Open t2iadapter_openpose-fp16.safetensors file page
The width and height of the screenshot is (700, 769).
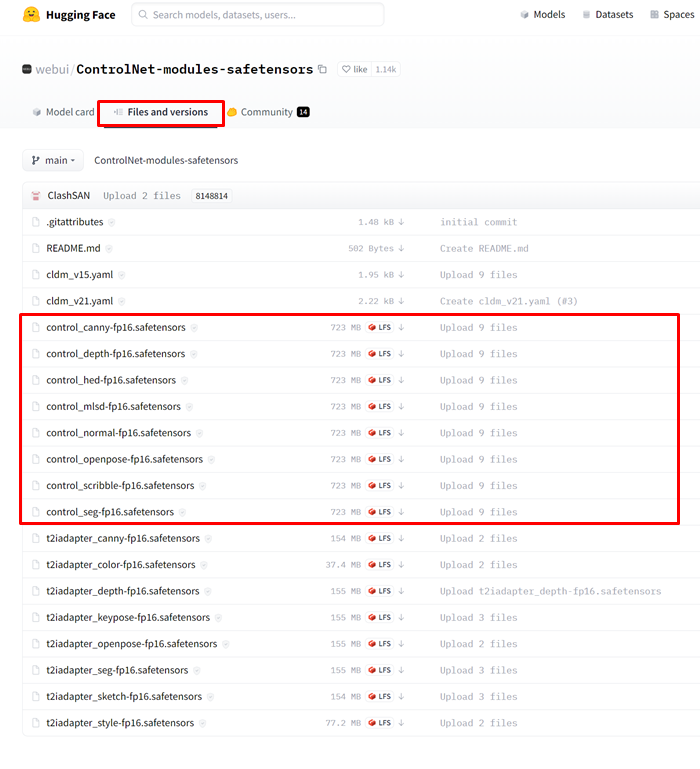coord(131,644)
